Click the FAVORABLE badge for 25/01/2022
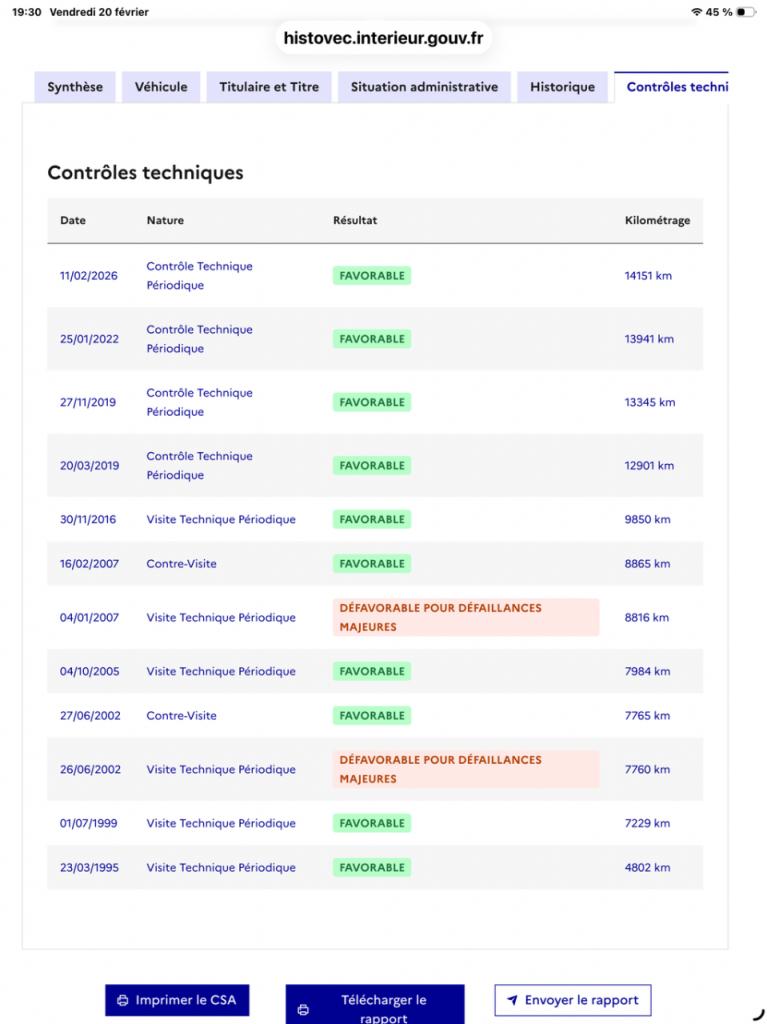 372,339
